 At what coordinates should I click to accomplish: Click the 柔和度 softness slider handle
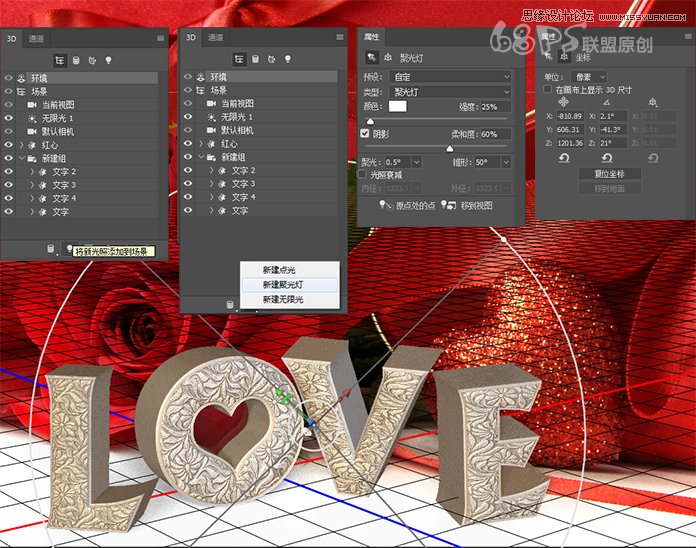point(450,148)
